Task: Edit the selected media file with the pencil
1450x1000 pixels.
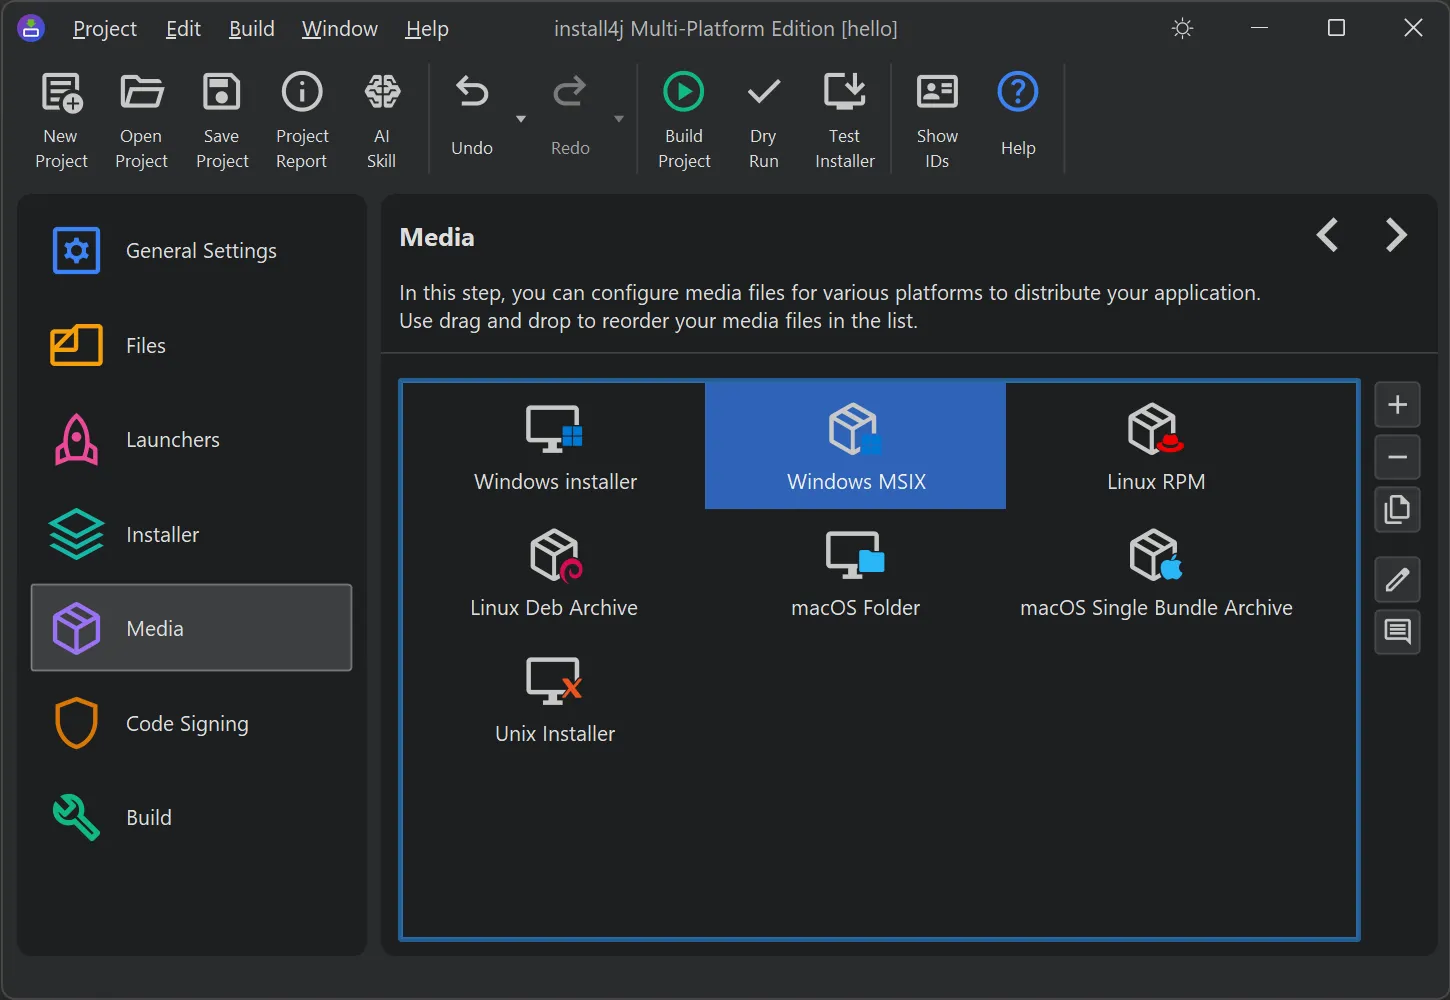Action: coord(1398,579)
